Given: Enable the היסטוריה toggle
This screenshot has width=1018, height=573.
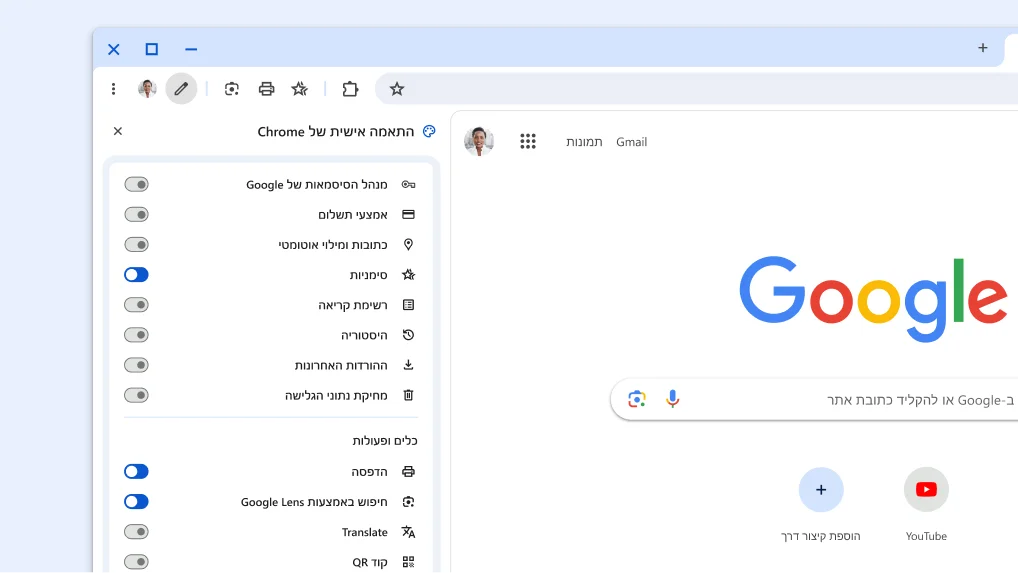Looking at the screenshot, I should [136, 335].
